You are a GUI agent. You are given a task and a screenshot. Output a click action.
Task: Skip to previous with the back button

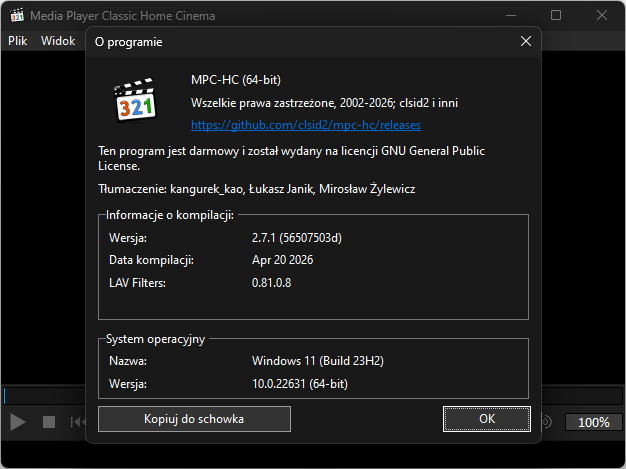pos(78,422)
